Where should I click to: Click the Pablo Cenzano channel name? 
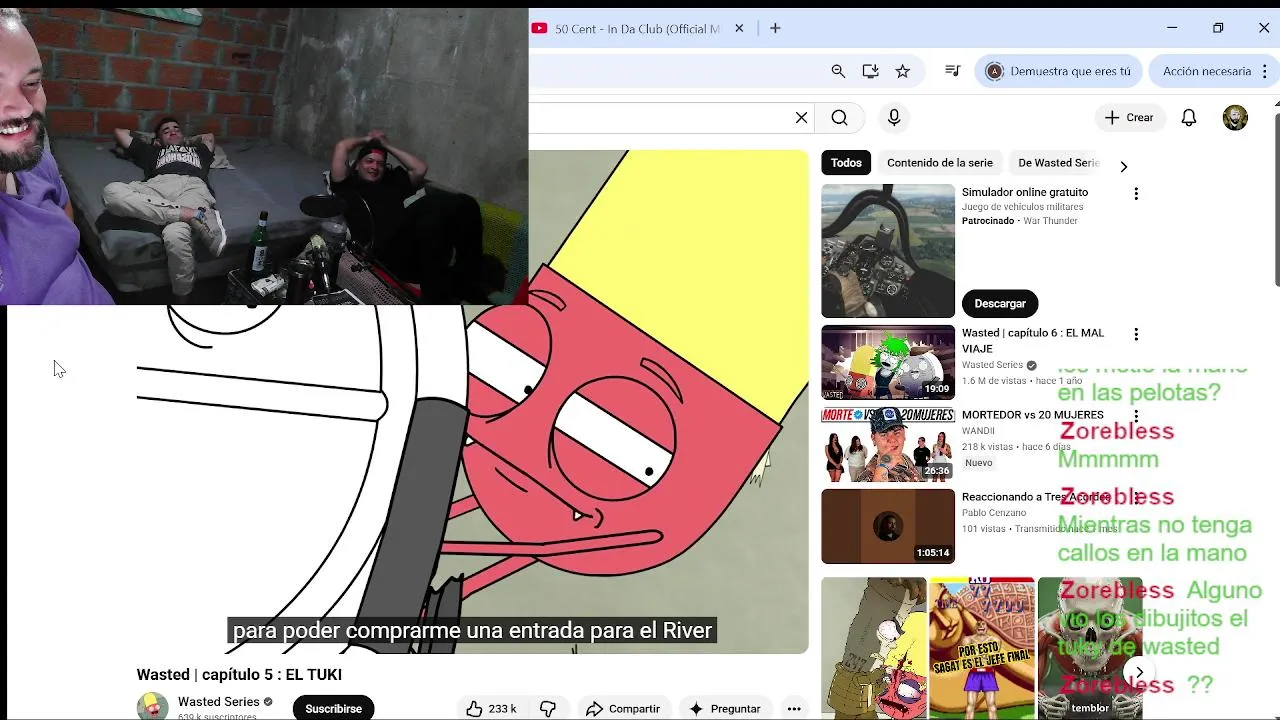[x=994, y=513]
